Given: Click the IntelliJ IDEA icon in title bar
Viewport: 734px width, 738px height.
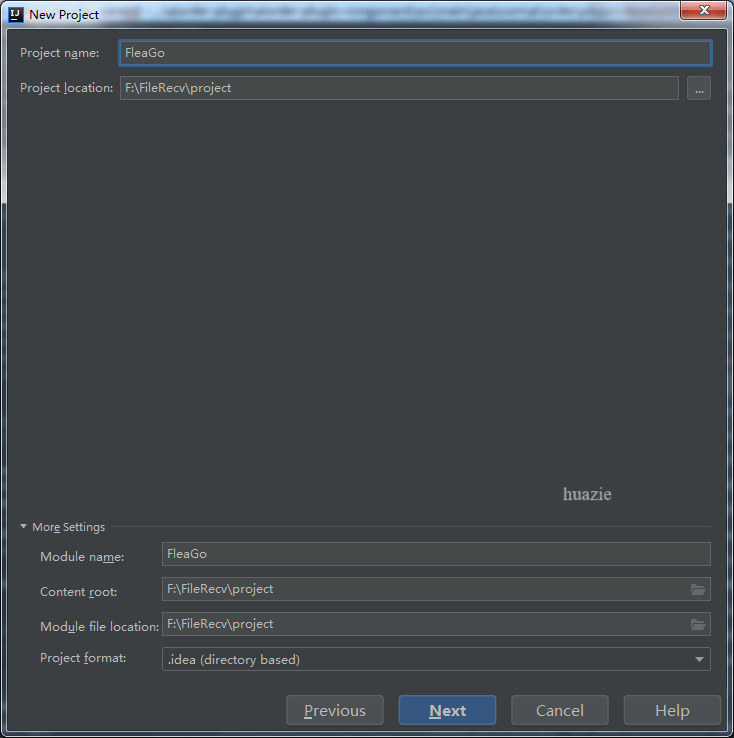Looking at the screenshot, I should pos(16,15).
